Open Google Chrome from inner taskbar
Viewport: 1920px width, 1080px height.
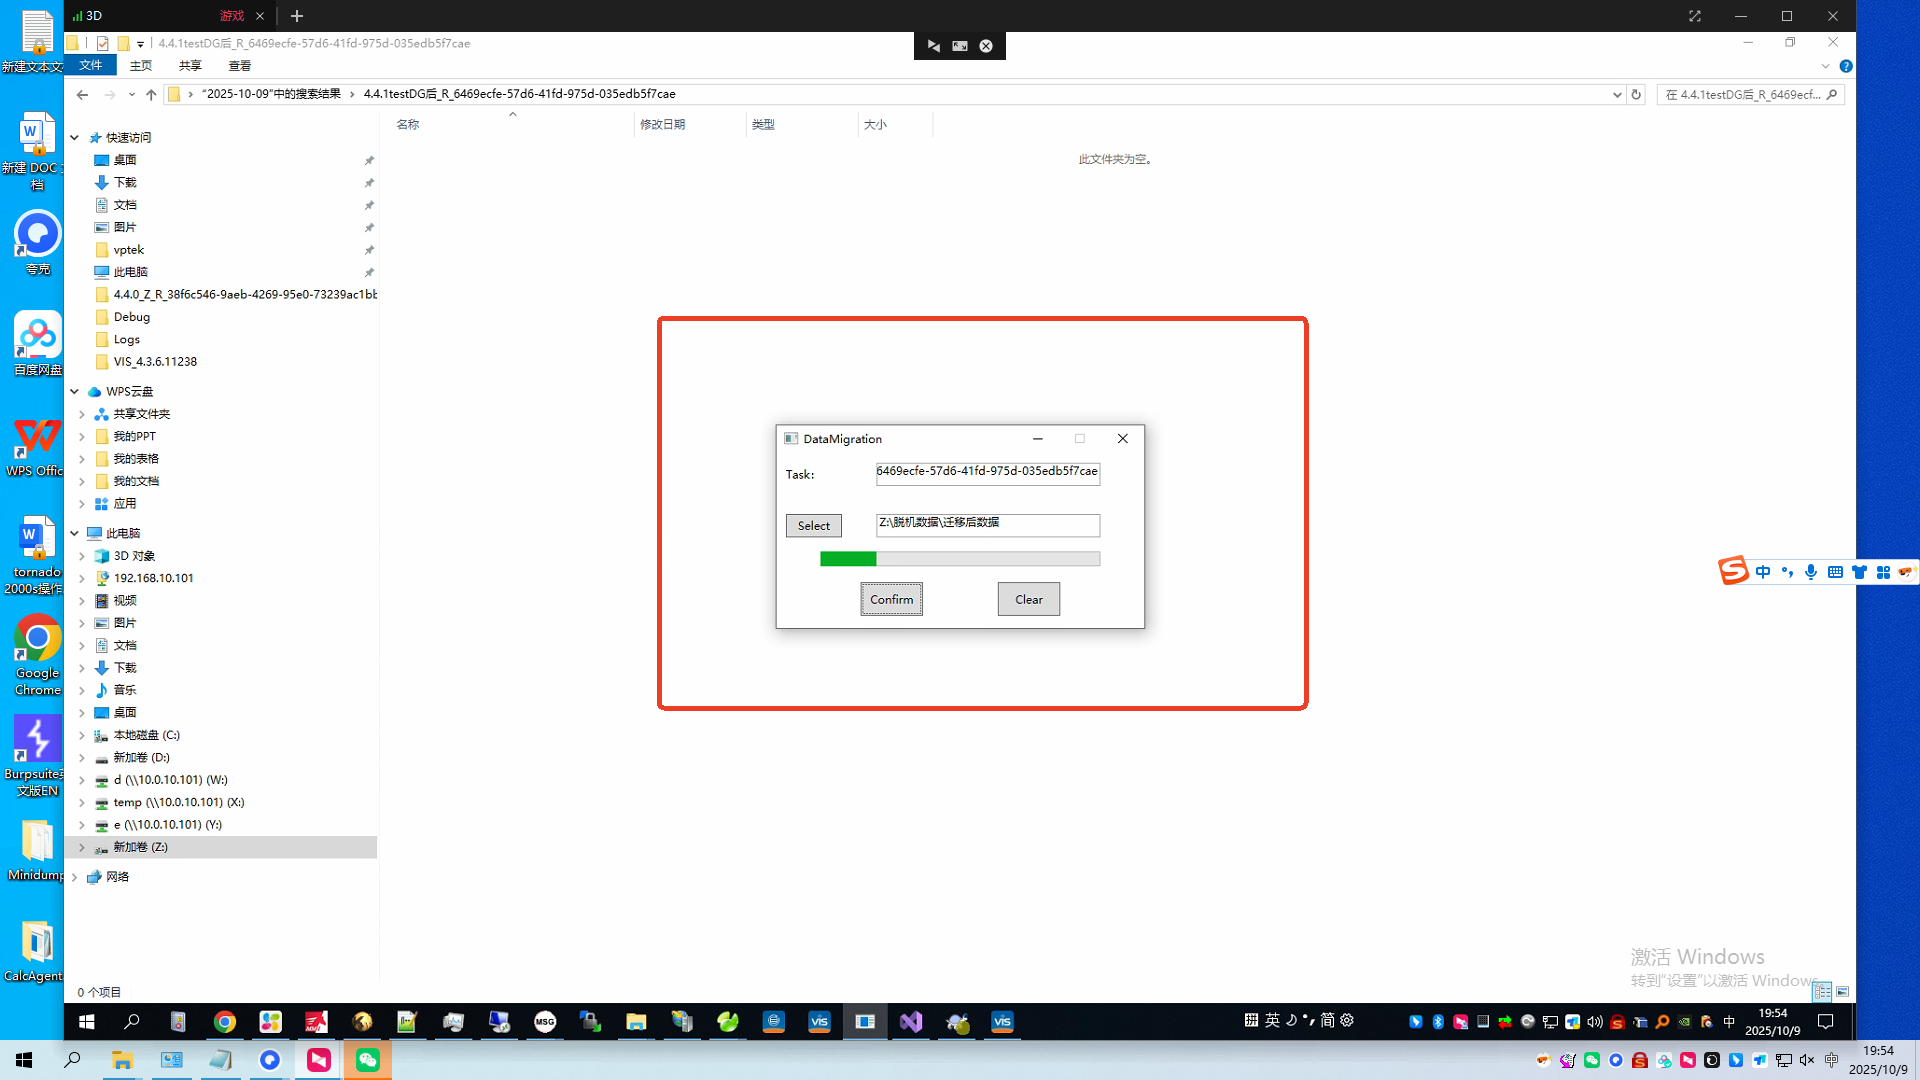click(x=225, y=1022)
